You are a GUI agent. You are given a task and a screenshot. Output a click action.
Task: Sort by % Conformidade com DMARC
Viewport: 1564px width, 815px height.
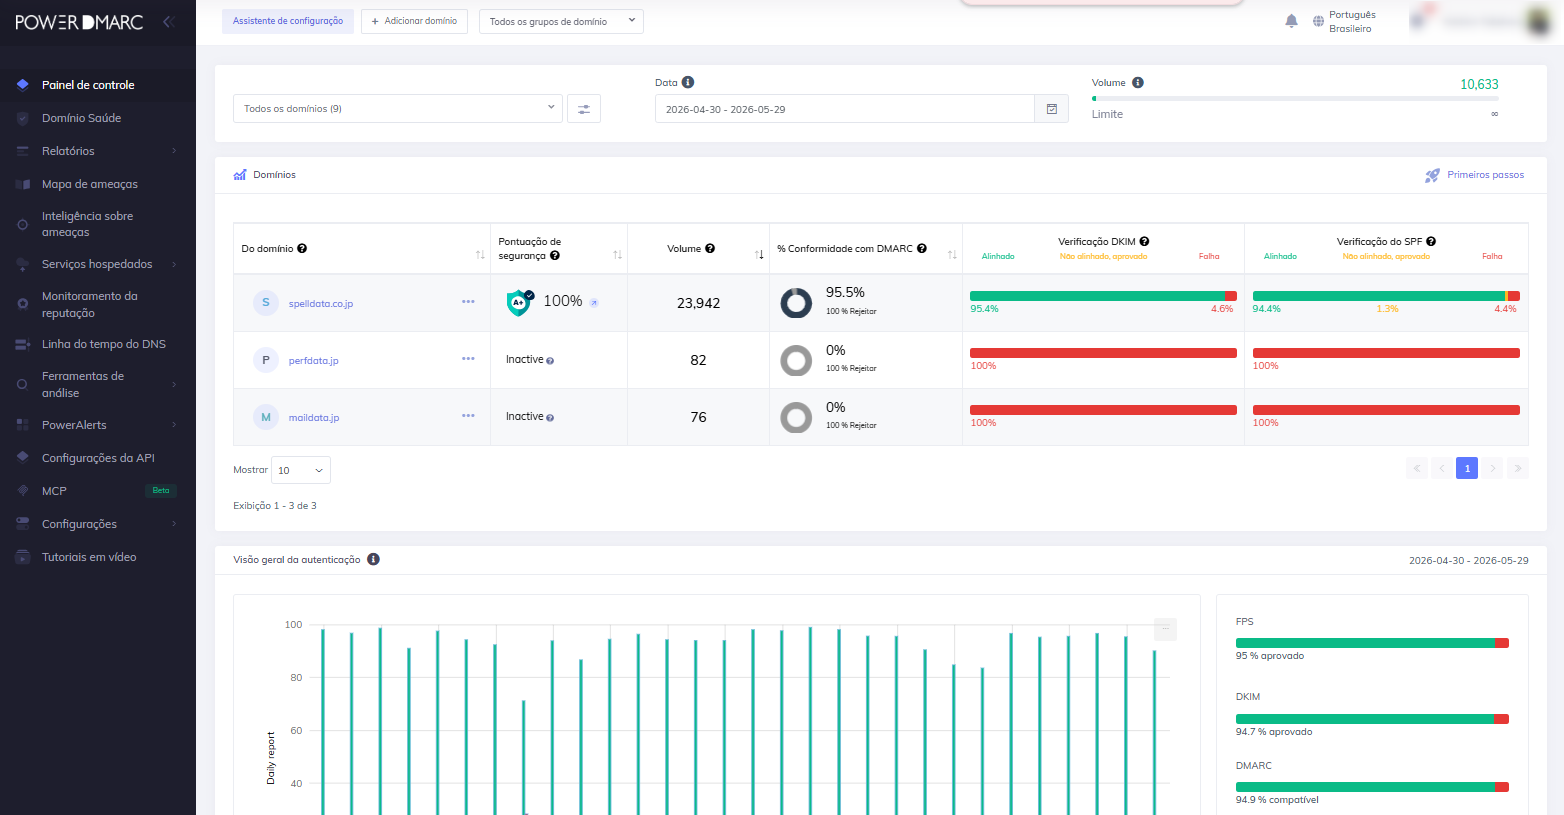click(952, 255)
